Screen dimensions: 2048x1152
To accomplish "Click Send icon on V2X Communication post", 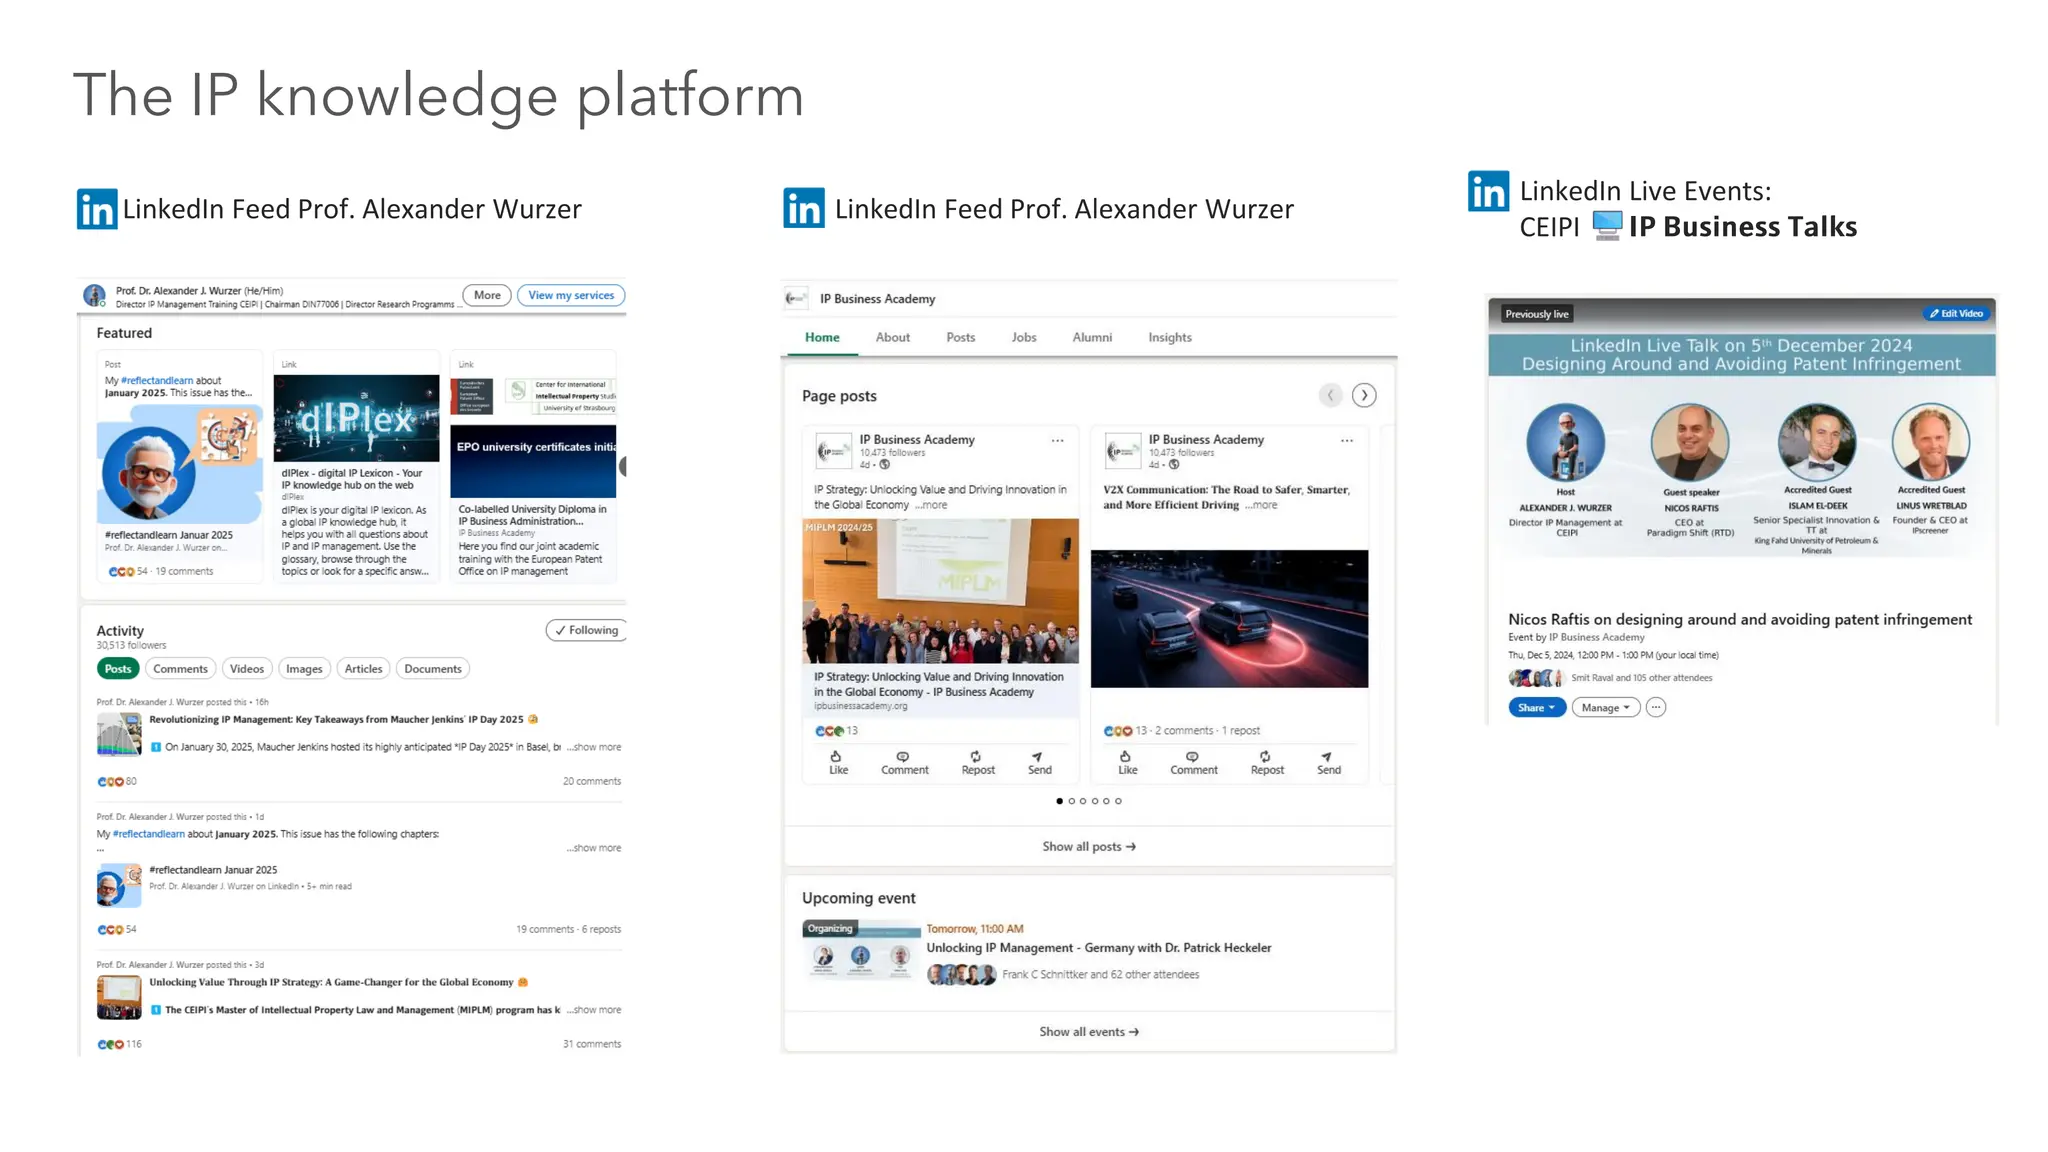I will pyautogui.click(x=1327, y=757).
